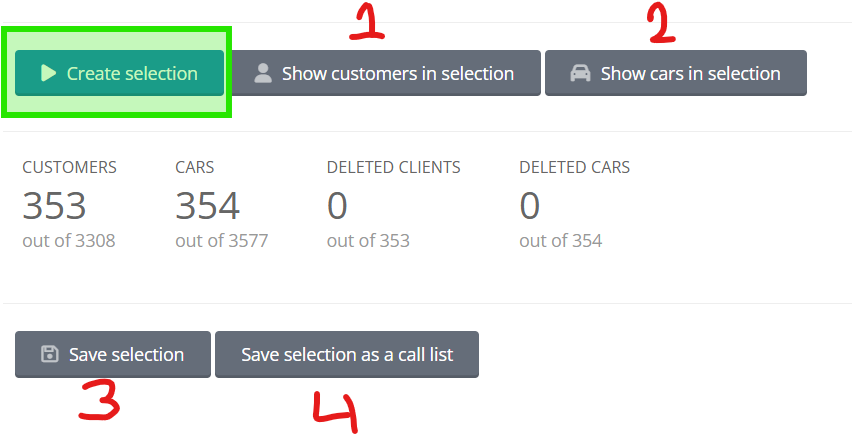This screenshot has height=435, width=852.
Task: Select the customers count 353
Action: point(54,206)
